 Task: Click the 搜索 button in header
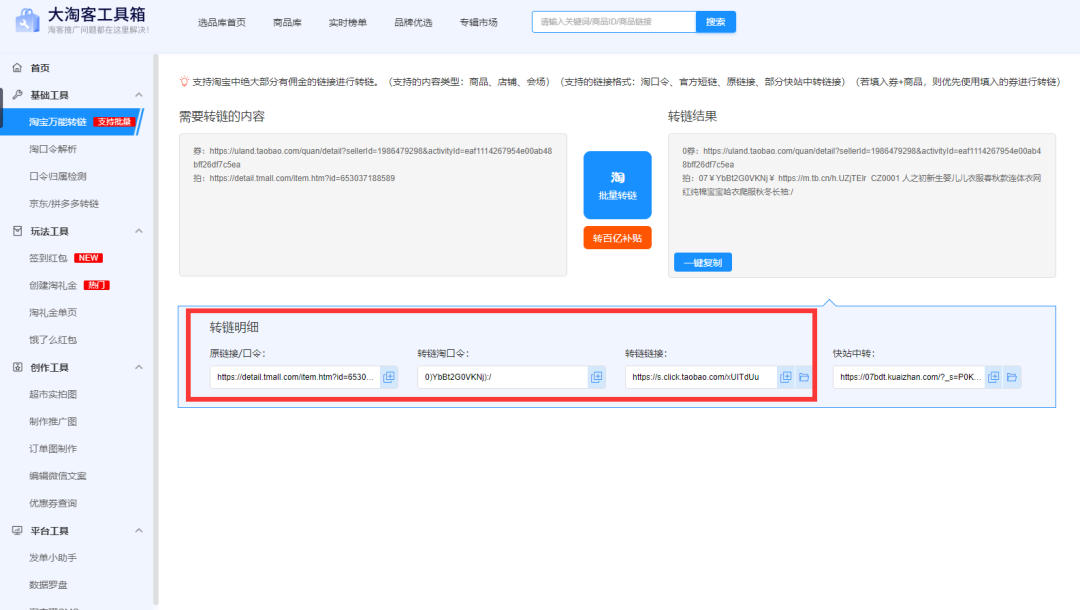[x=716, y=22]
